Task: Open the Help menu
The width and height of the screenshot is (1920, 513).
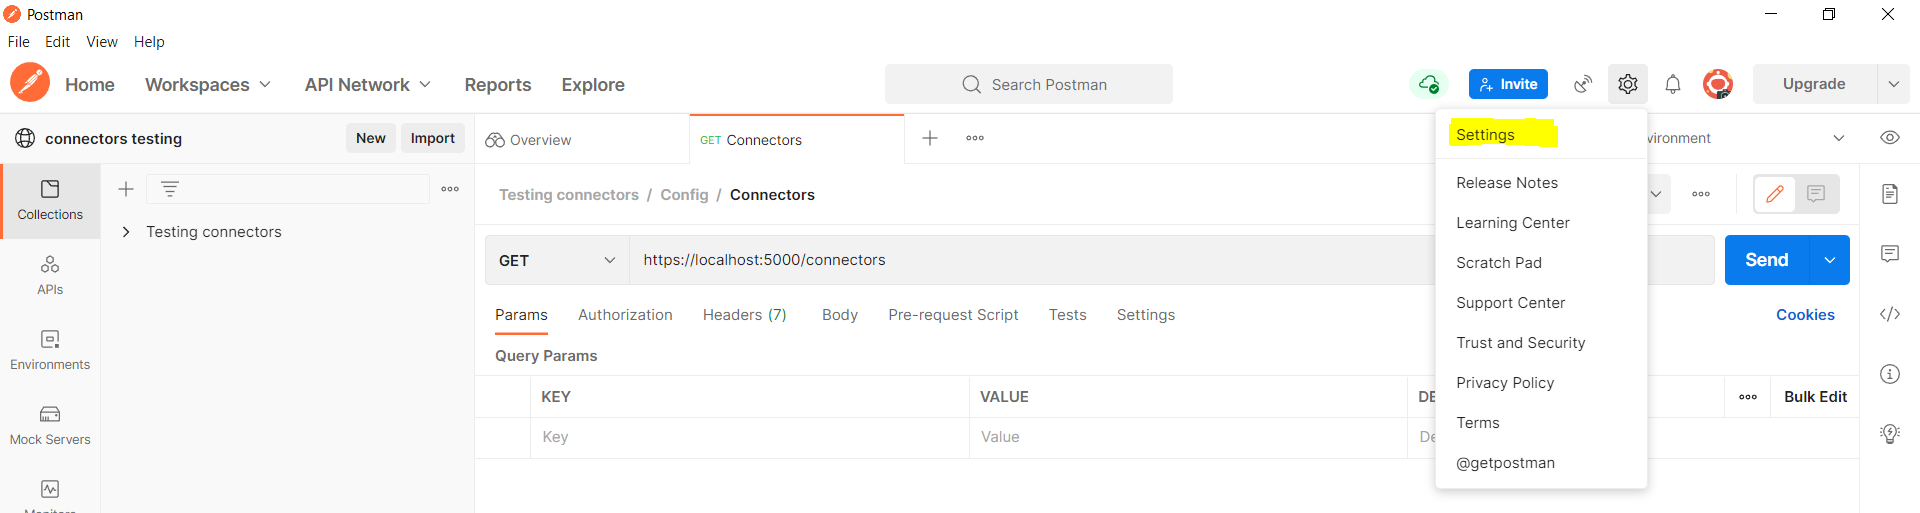Action: click(x=149, y=42)
